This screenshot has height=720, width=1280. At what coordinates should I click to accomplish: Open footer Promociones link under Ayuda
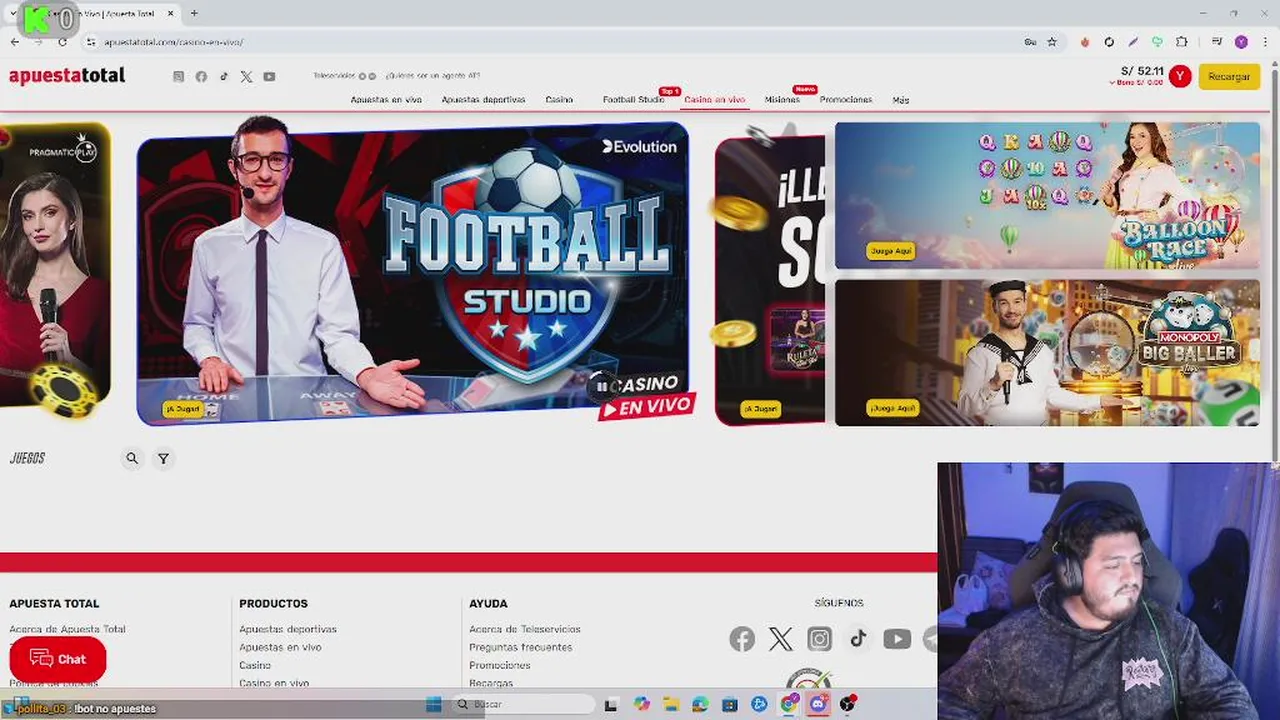tap(500, 665)
